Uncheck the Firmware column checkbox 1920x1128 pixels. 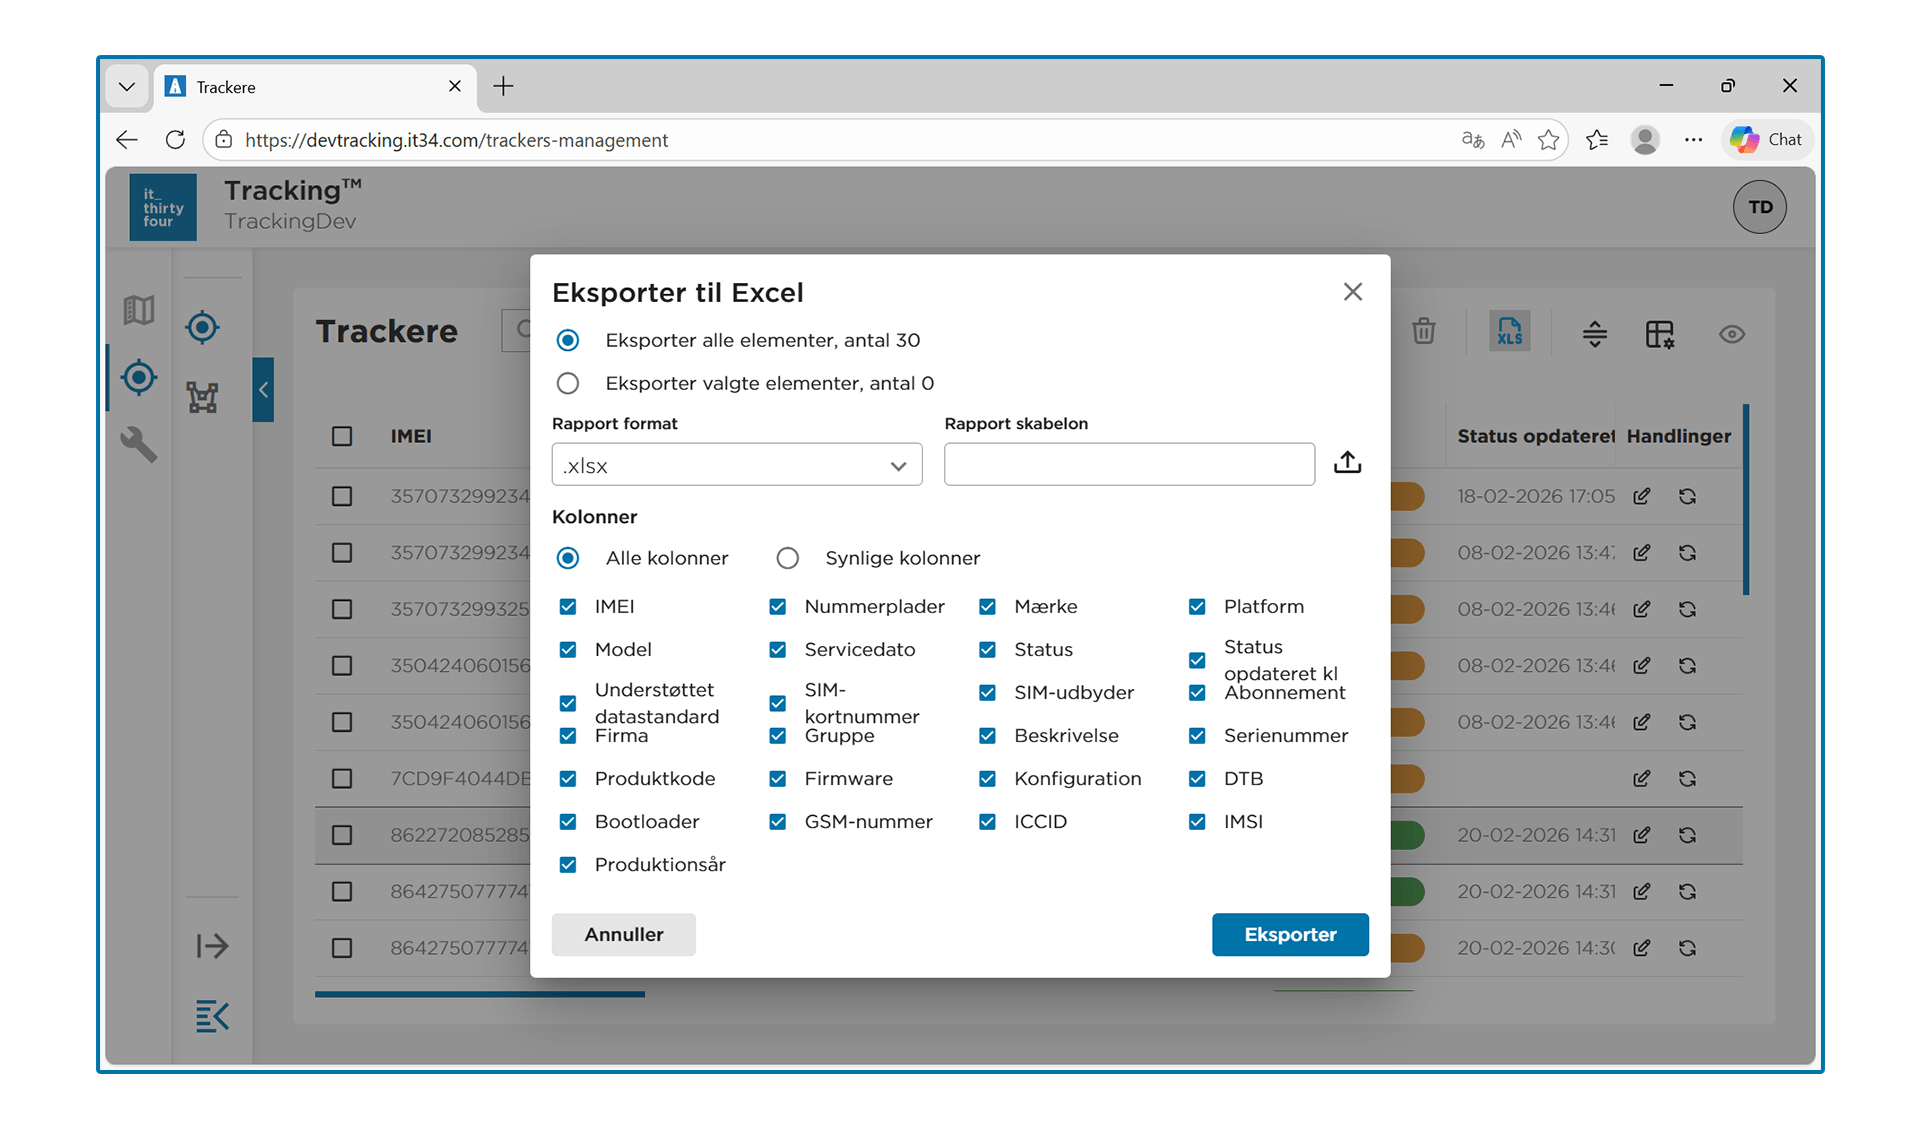777,778
